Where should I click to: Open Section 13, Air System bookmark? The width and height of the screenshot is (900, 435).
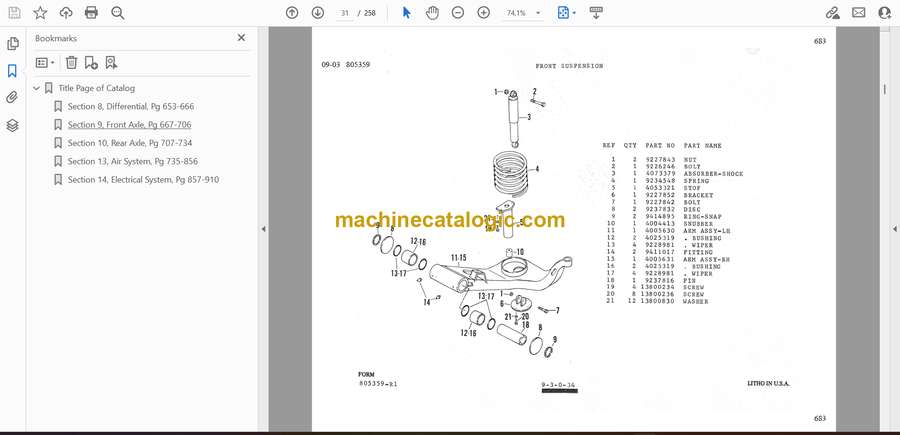pyautogui.click(x=133, y=161)
